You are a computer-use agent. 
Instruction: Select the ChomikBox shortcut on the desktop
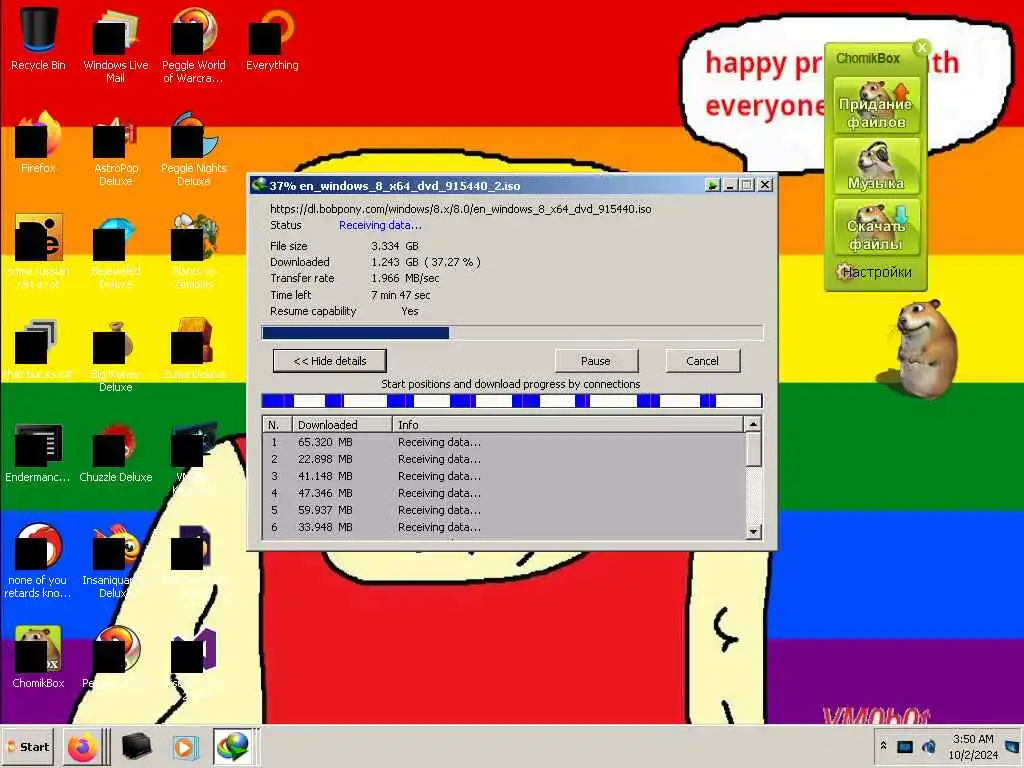[38, 656]
